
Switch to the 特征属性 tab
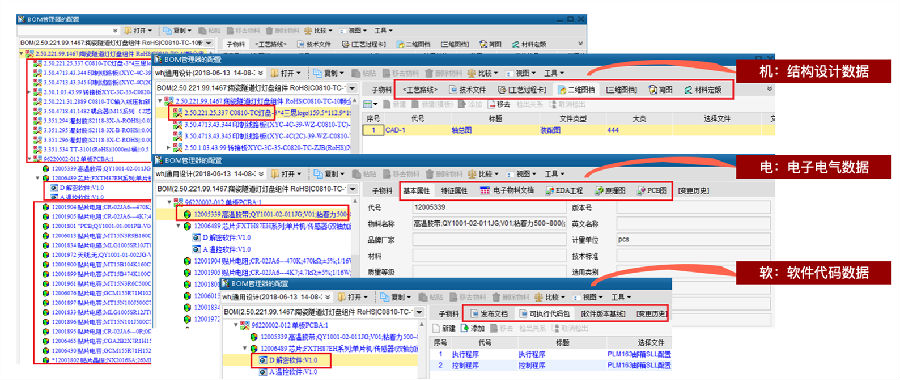(x=455, y=191)
